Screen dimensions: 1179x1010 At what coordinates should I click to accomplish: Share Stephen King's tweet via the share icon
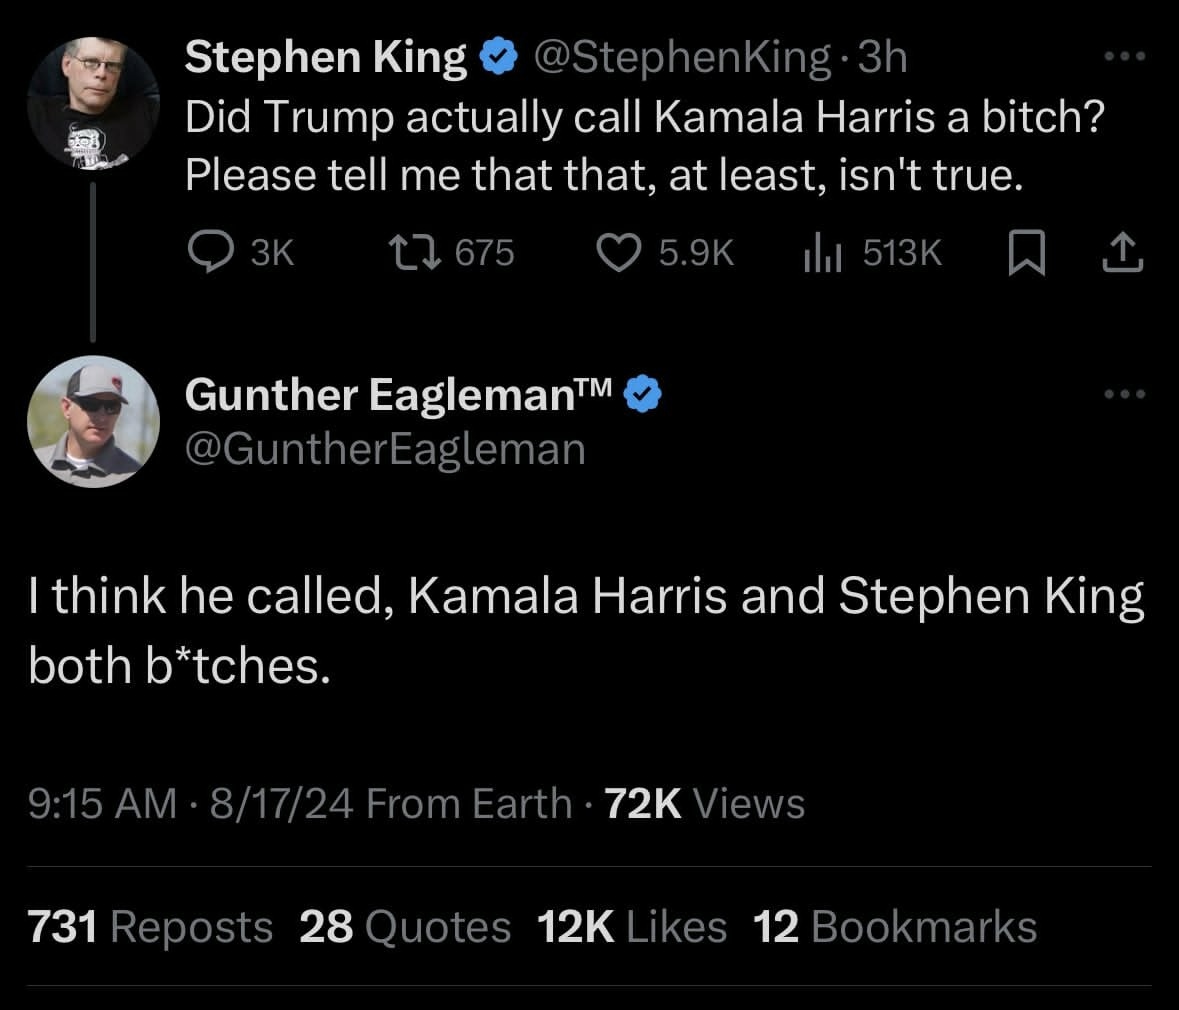[x=1121, y=252]
